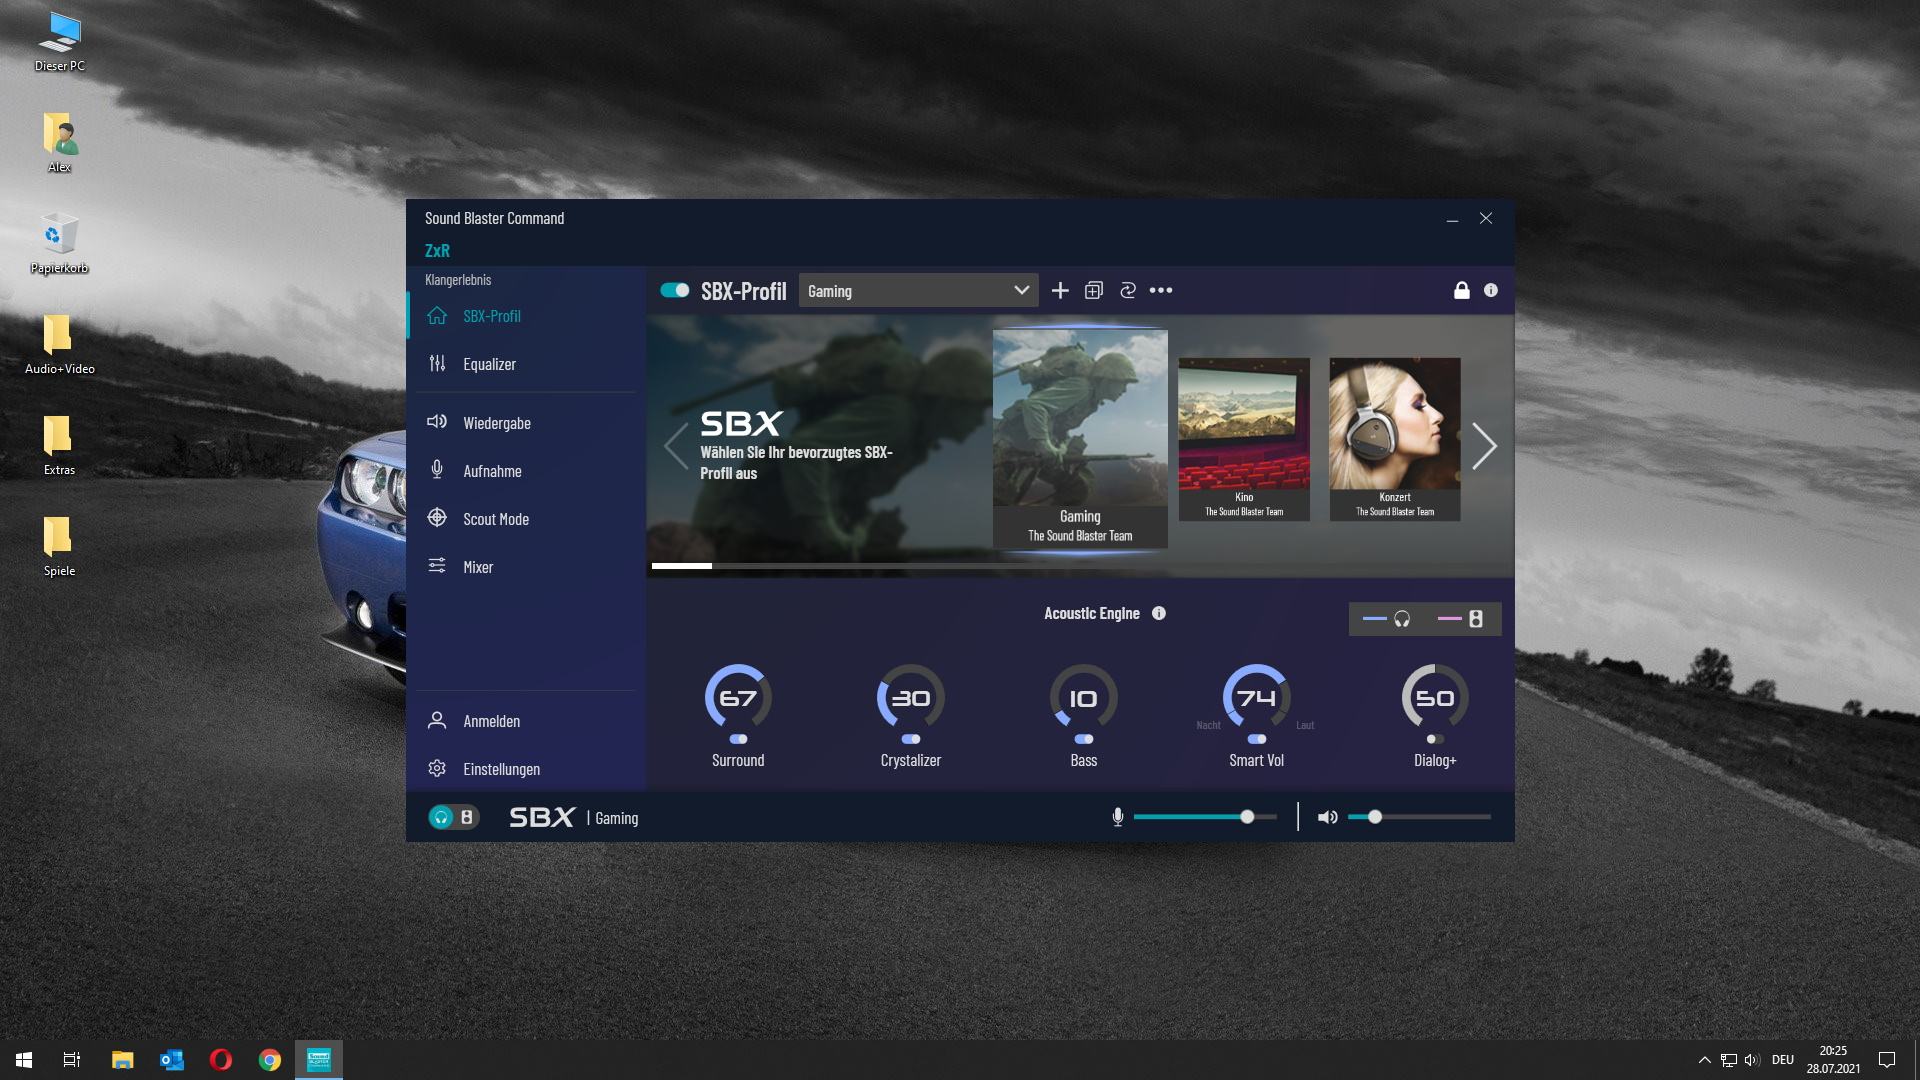Select the Spiele folder on desktop
Screen dimensions: 1920x1080
click(x=59, y=547)
